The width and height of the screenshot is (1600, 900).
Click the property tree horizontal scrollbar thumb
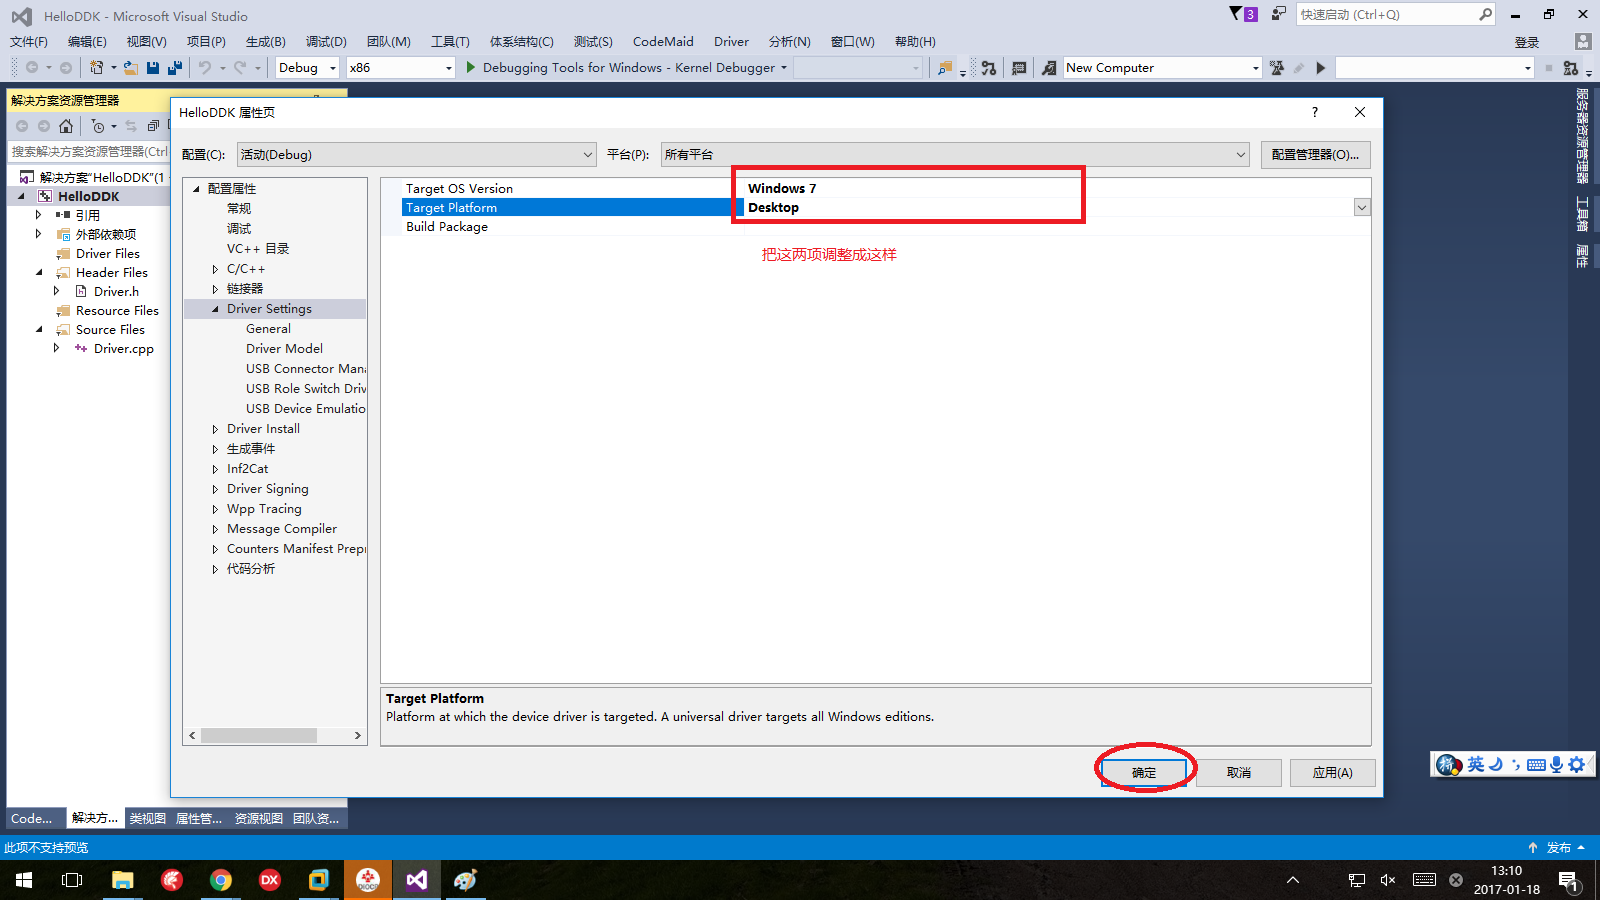(259, 735)
